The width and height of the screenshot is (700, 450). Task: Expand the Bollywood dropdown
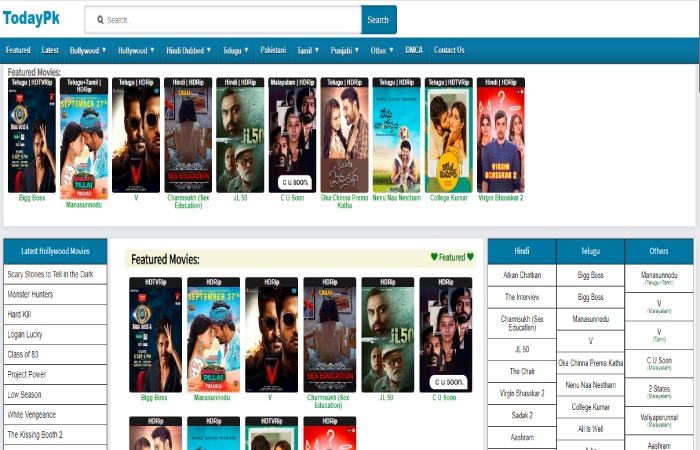88,50
